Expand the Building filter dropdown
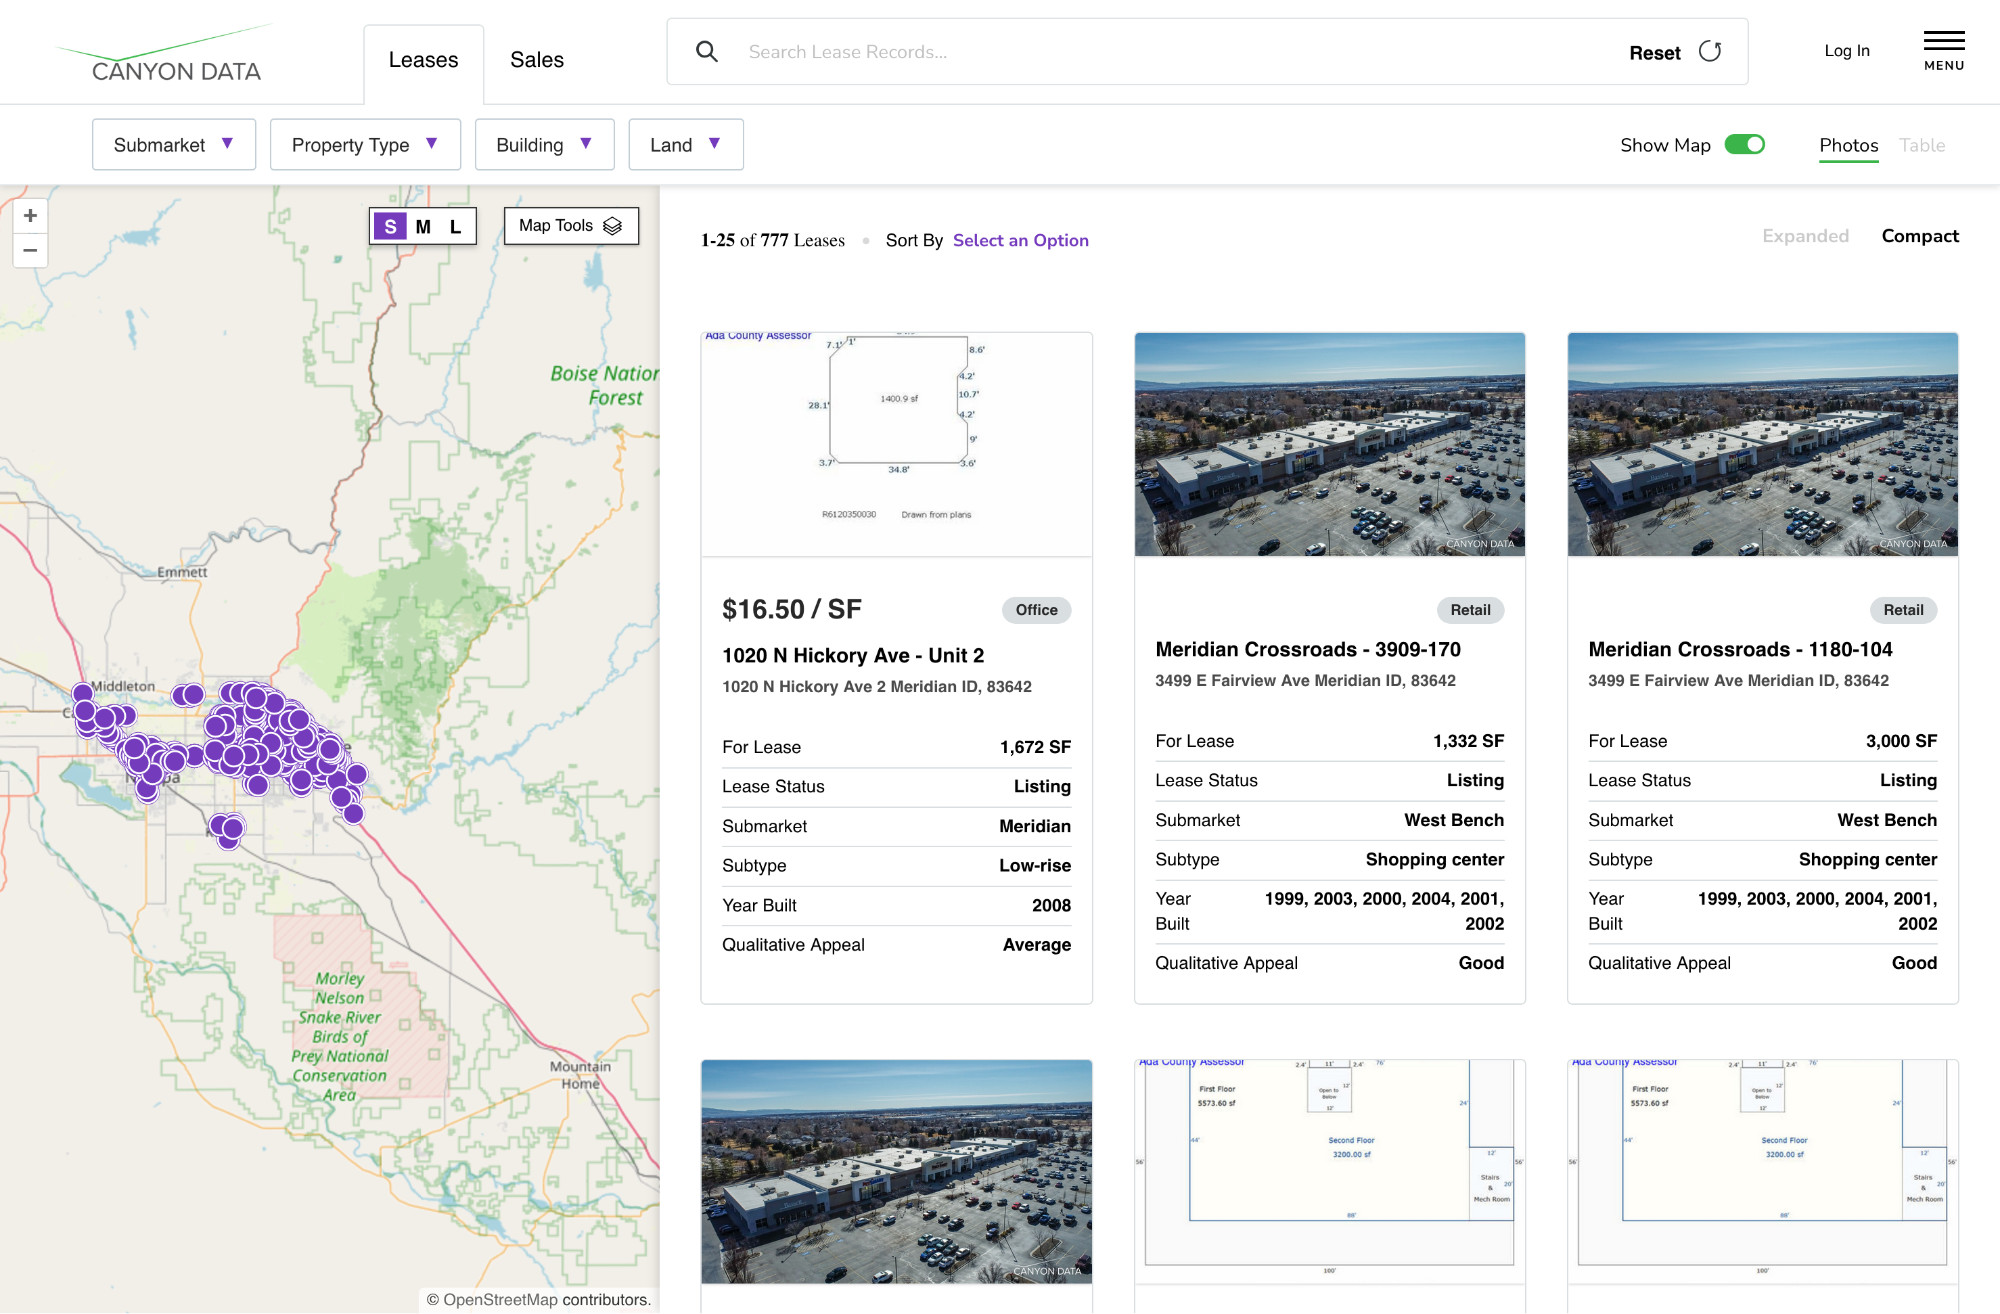 tap(544, 145)
